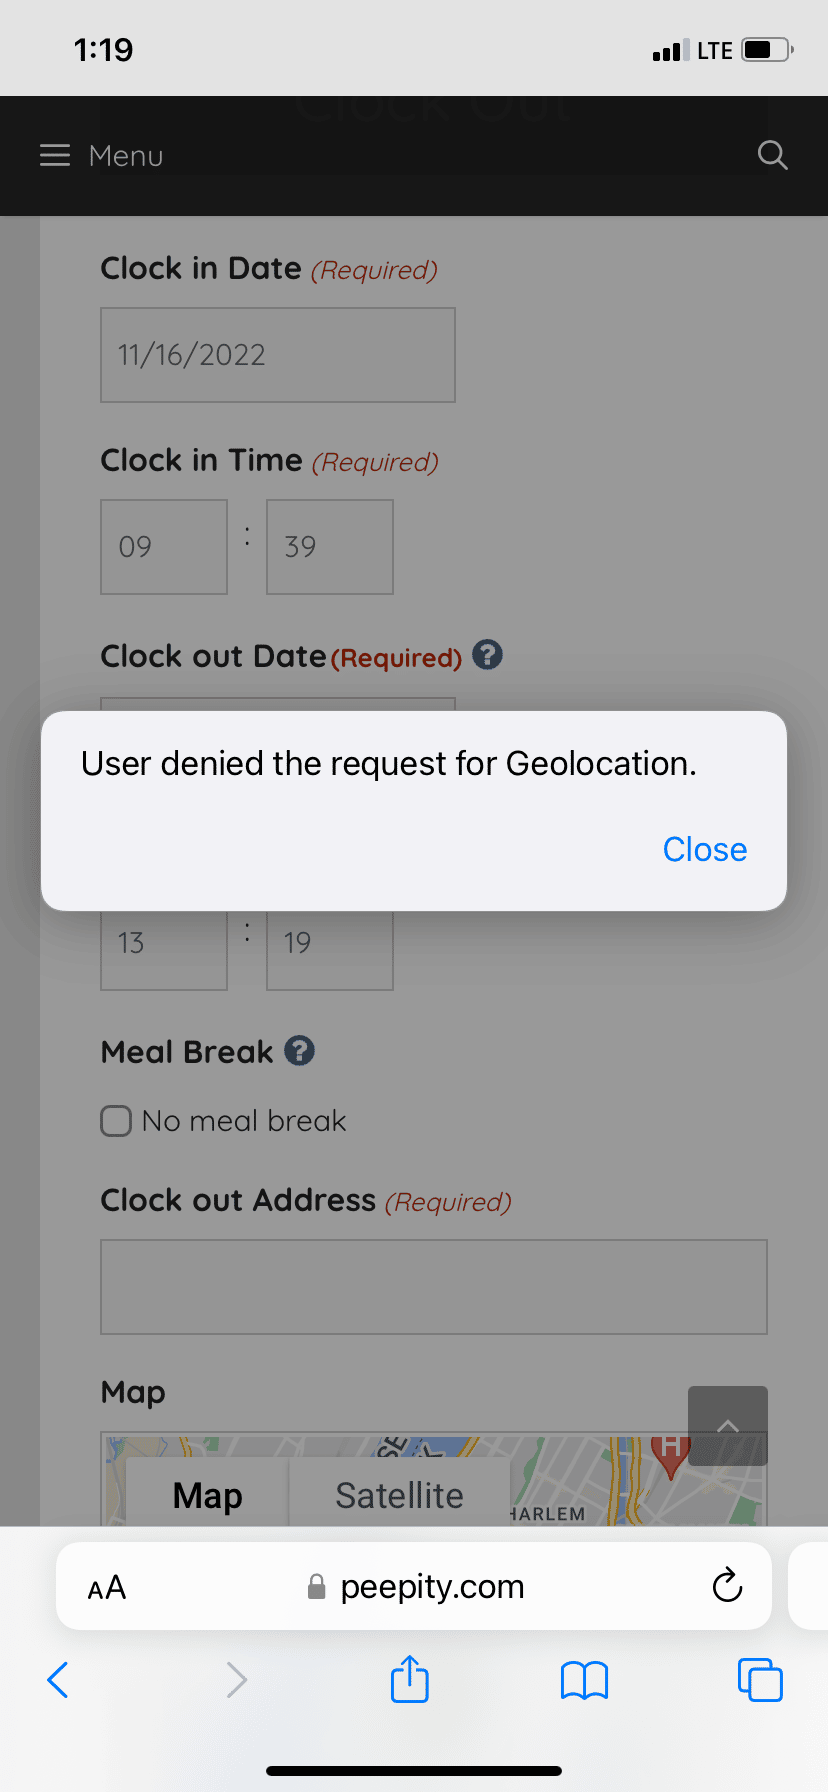Tap the search magnifier icon

pyautogui.click(x=772, y=155)
